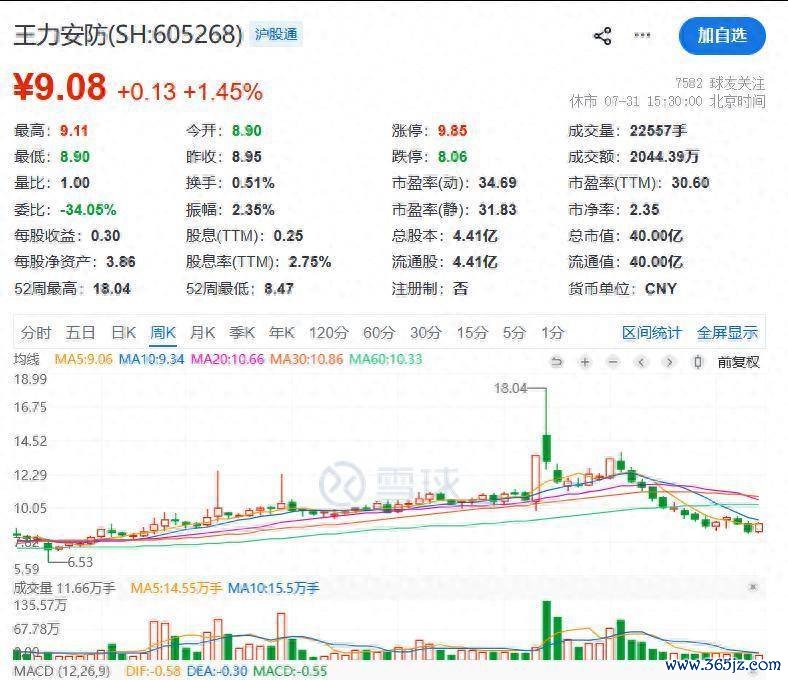Click the 跌停 8.06 value
The image size is (788, 680).
coord(452,157)
